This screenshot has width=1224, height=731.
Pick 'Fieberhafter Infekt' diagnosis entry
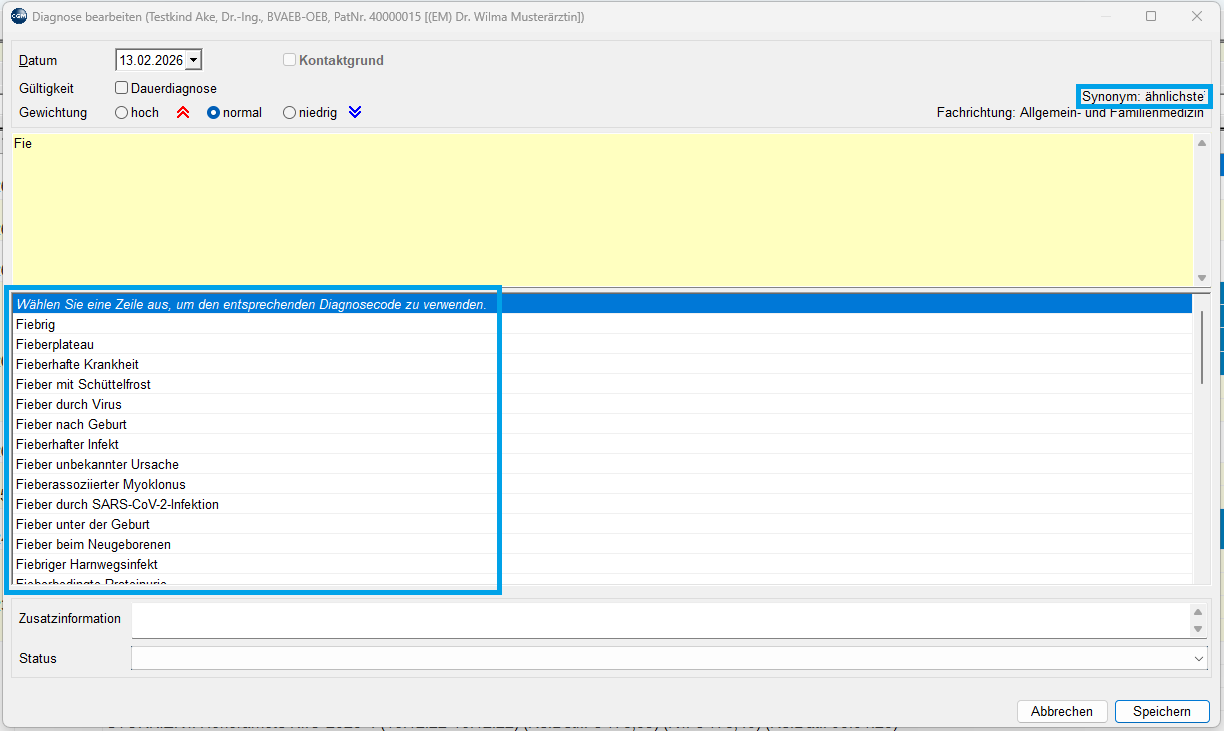pyautogui.click(x=68, y=445)
